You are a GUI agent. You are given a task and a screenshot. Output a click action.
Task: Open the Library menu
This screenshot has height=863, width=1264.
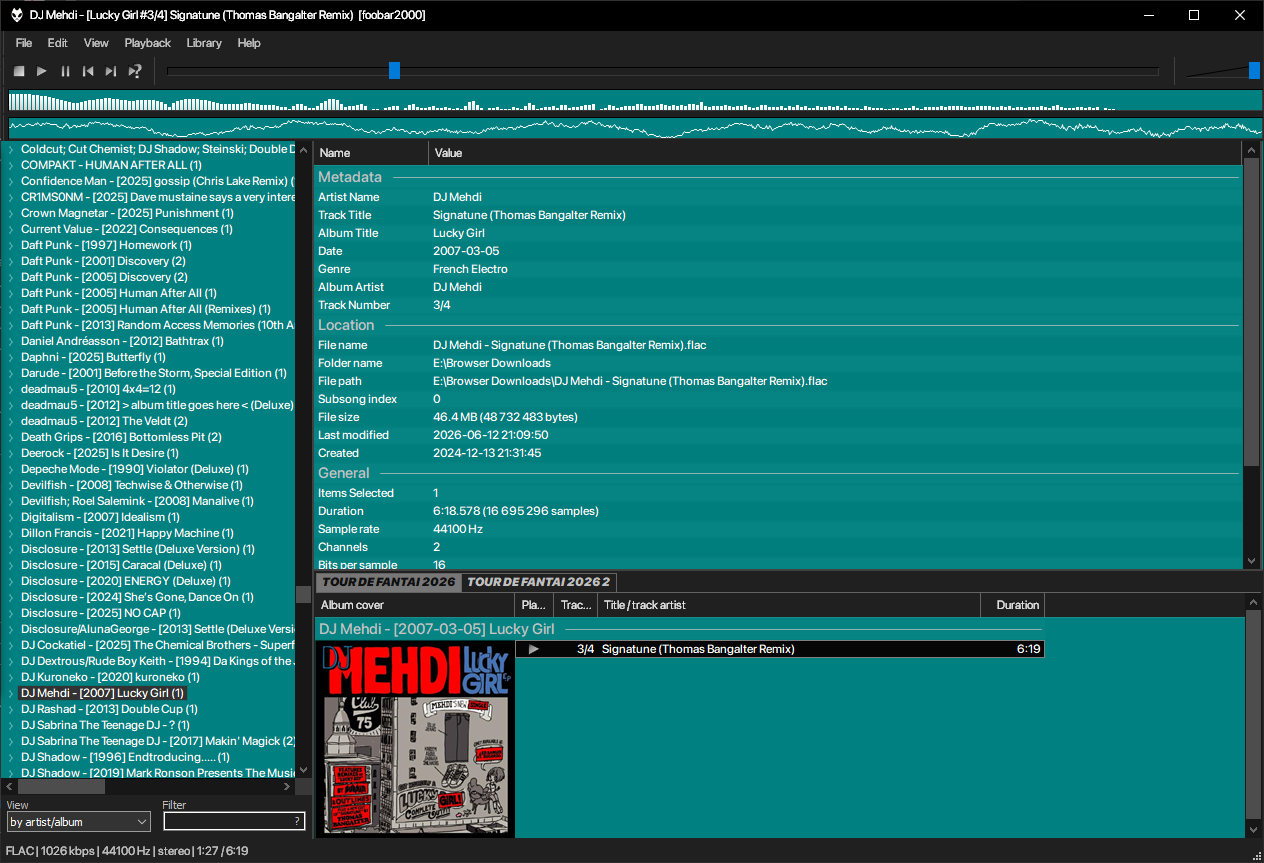click(x=204, y=43)
